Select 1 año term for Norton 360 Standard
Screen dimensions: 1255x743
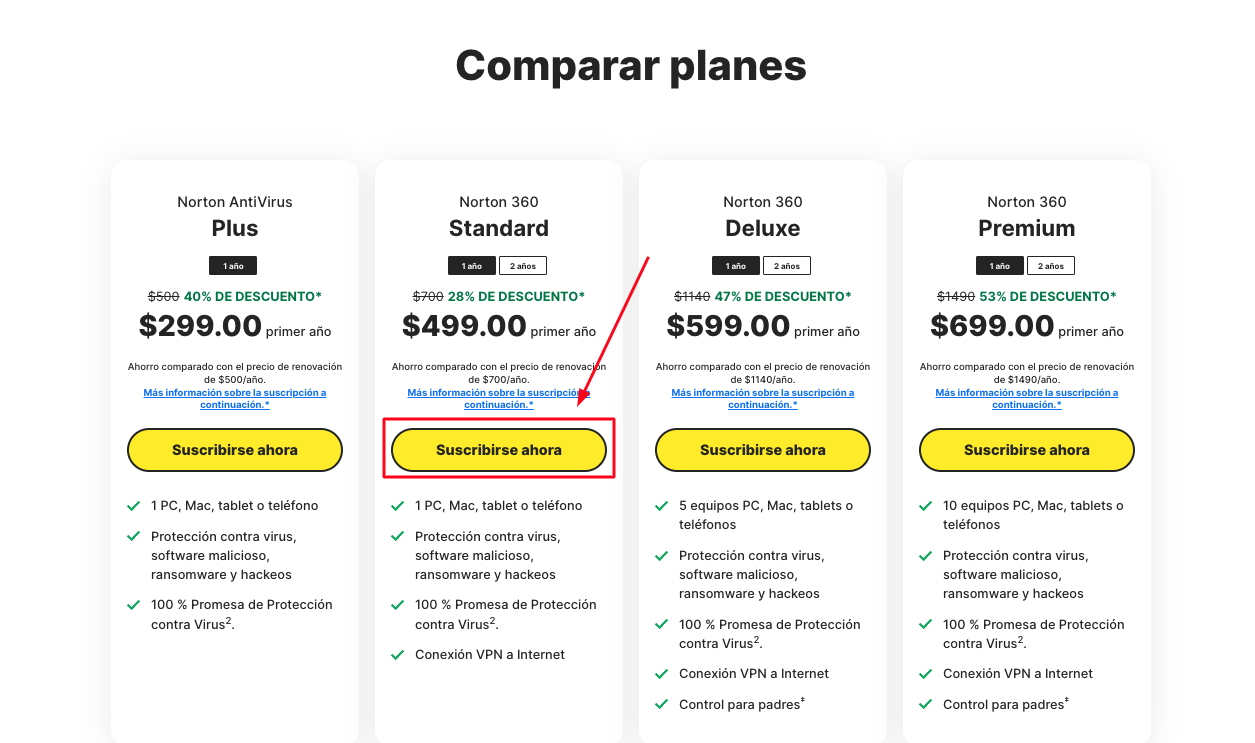472,266
